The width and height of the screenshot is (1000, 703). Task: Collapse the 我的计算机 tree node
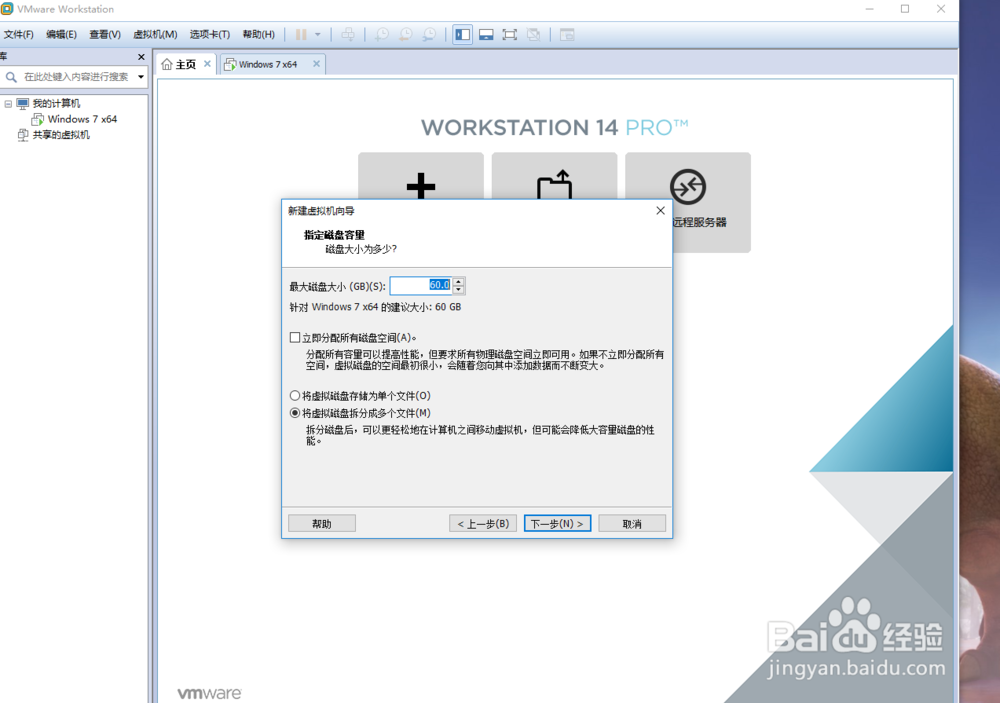tap(8, 103)
